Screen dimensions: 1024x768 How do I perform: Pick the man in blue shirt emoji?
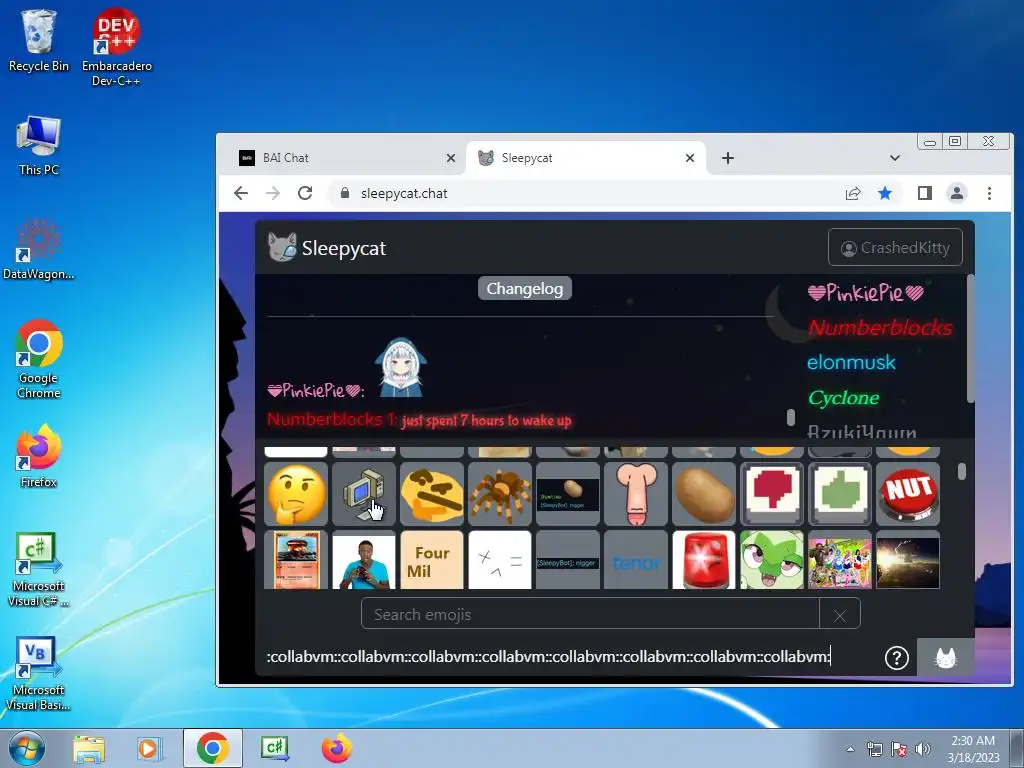[364, 560]
